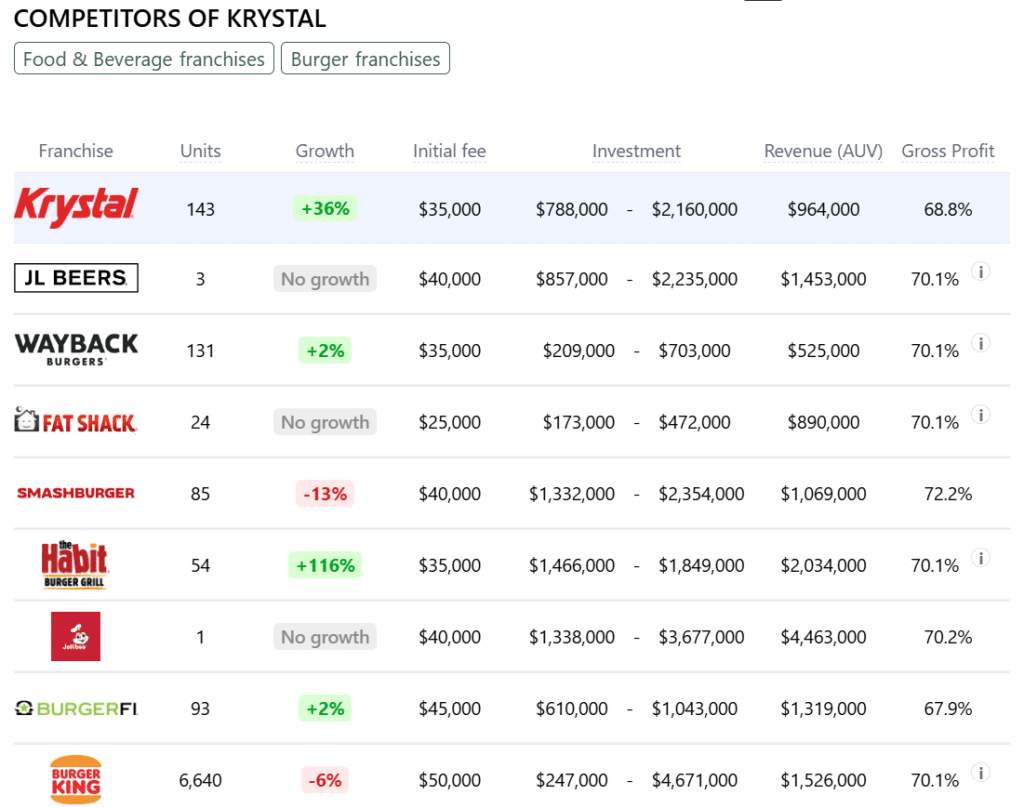This screenshot has width=1024, height=808.
Task: Select Jollibee maximum investment $3,677,000
Action: [x=701, y=637]
